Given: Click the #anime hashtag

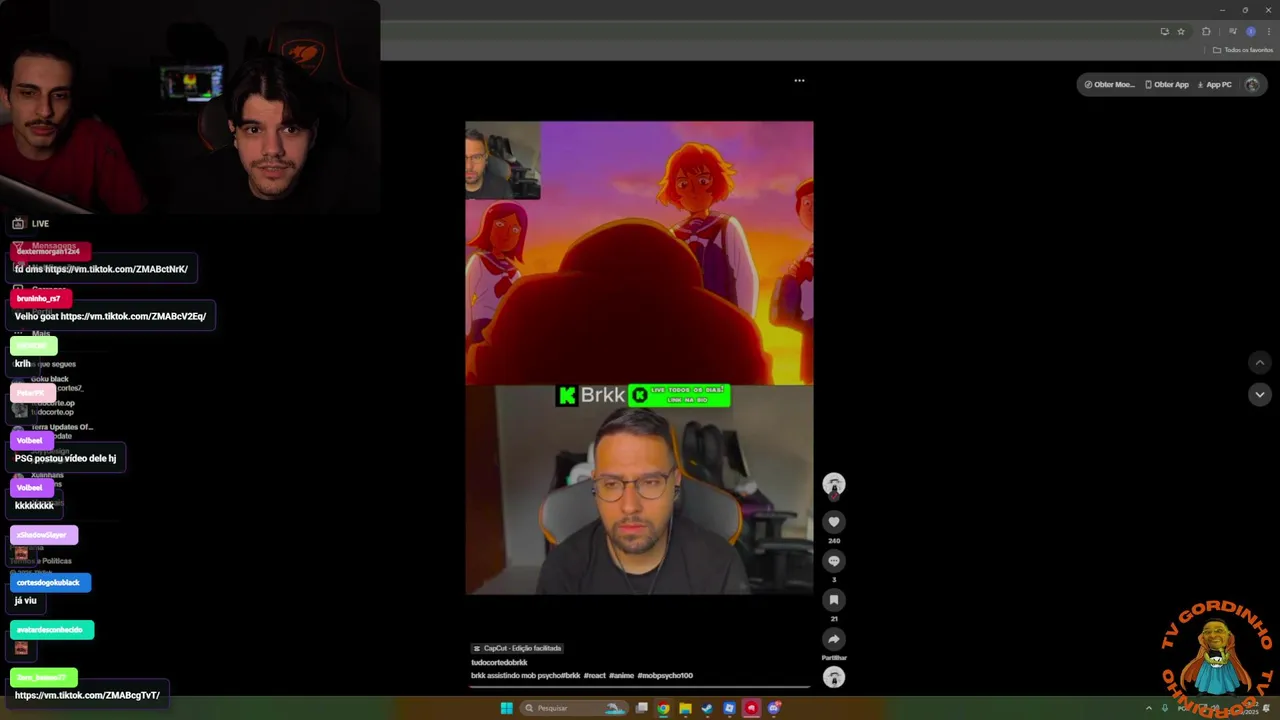Looking at the screenshot, I should pos(621,675).
